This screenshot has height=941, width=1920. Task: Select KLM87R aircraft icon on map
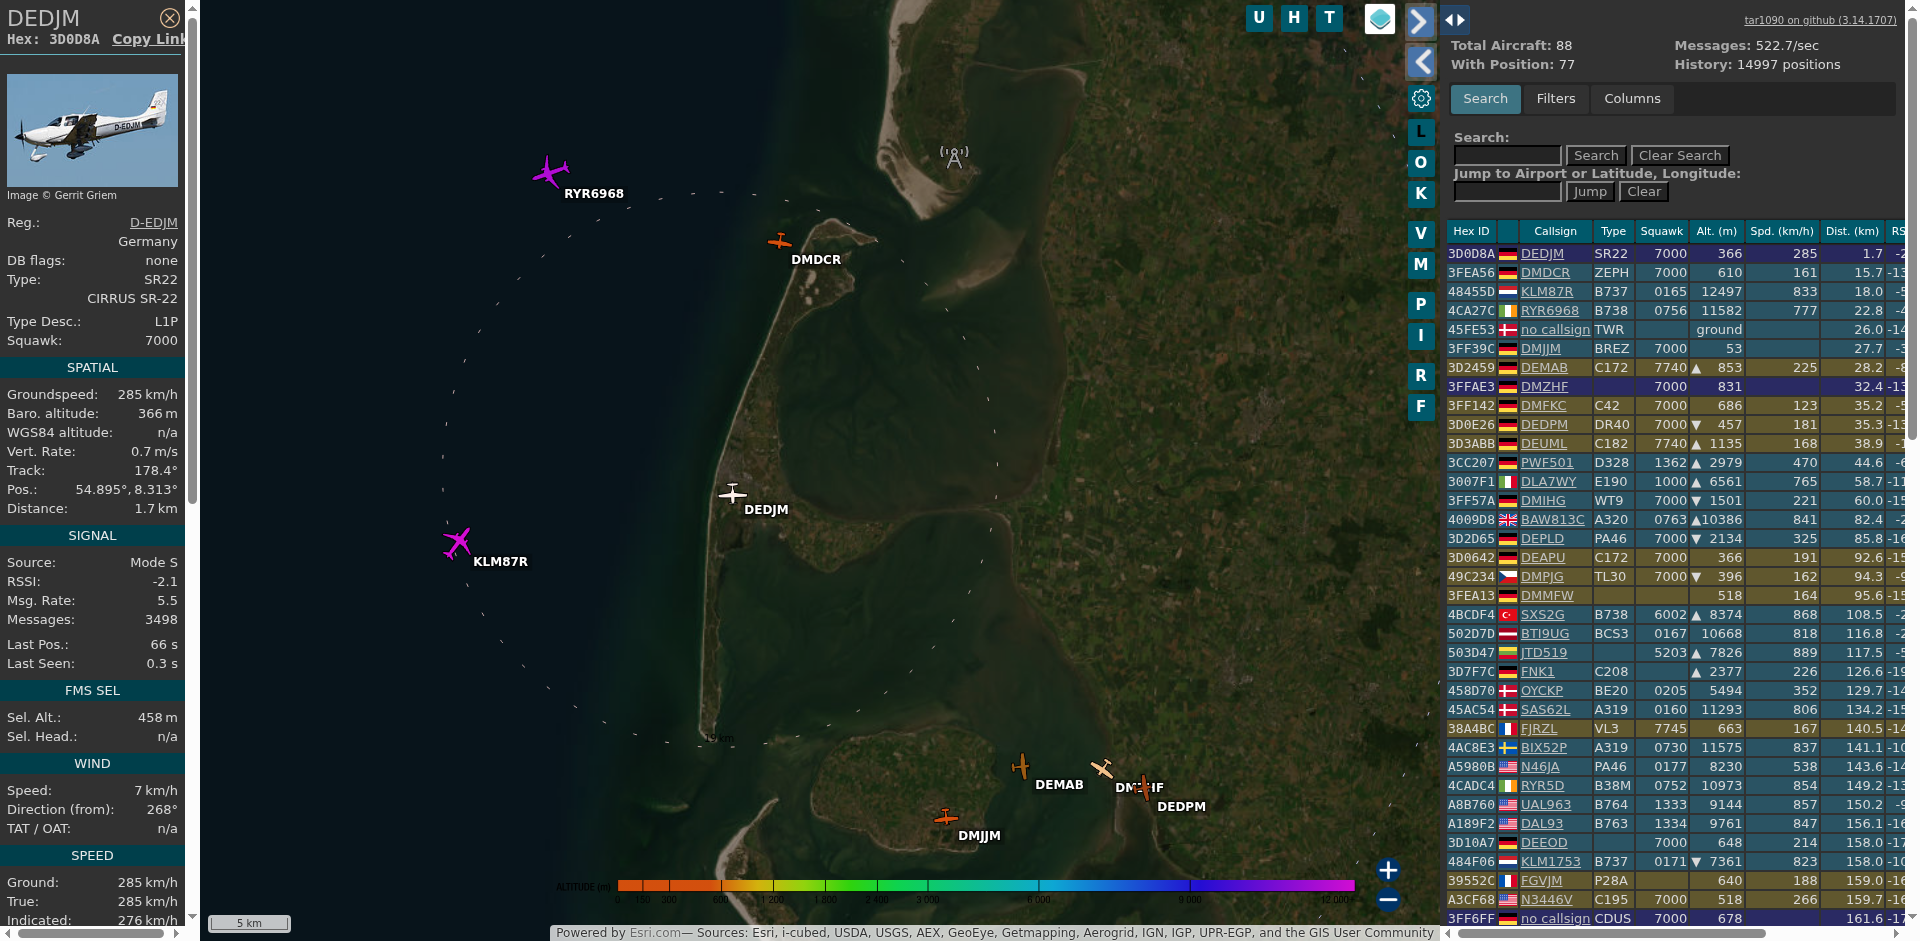click(x=457, y=543)
